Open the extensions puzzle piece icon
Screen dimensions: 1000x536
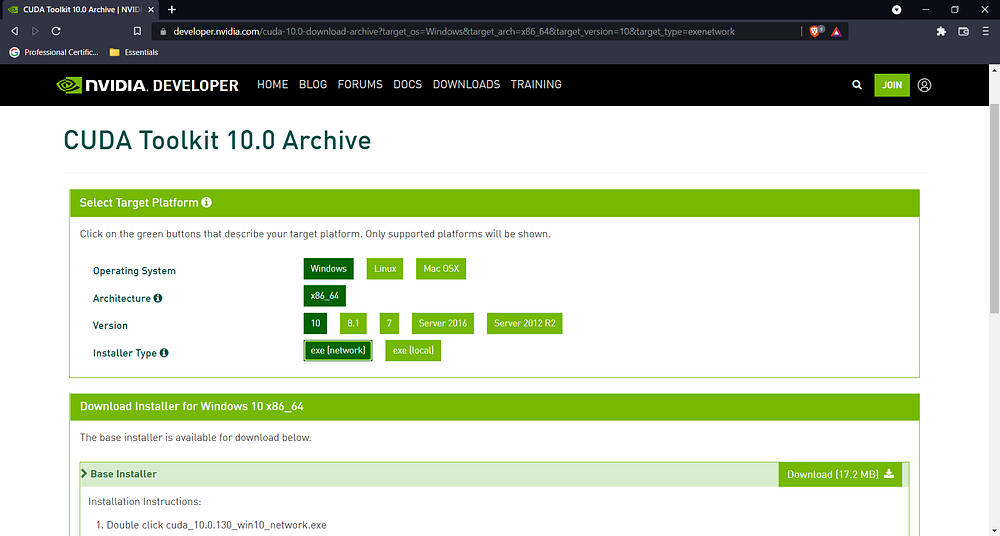tap(941, 31)
